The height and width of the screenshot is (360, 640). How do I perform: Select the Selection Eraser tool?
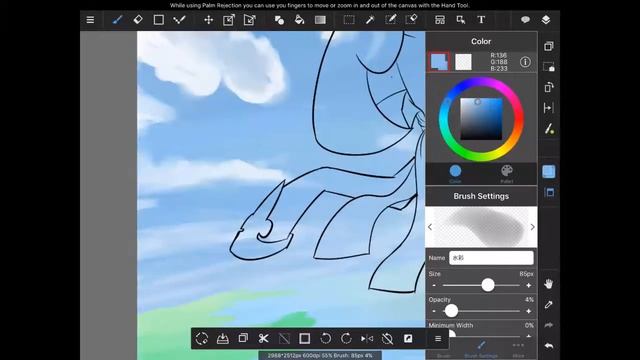pyautogui.click(x=411, y=20)
